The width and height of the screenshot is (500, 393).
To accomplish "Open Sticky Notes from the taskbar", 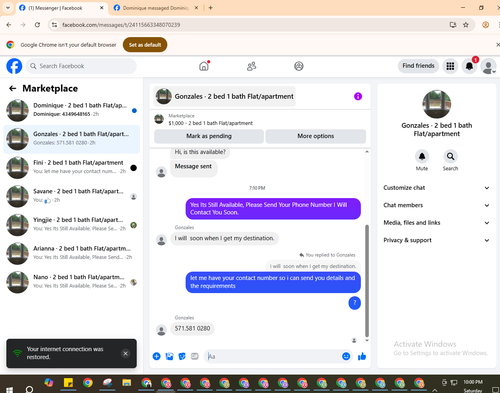I will tap(68, 383).
